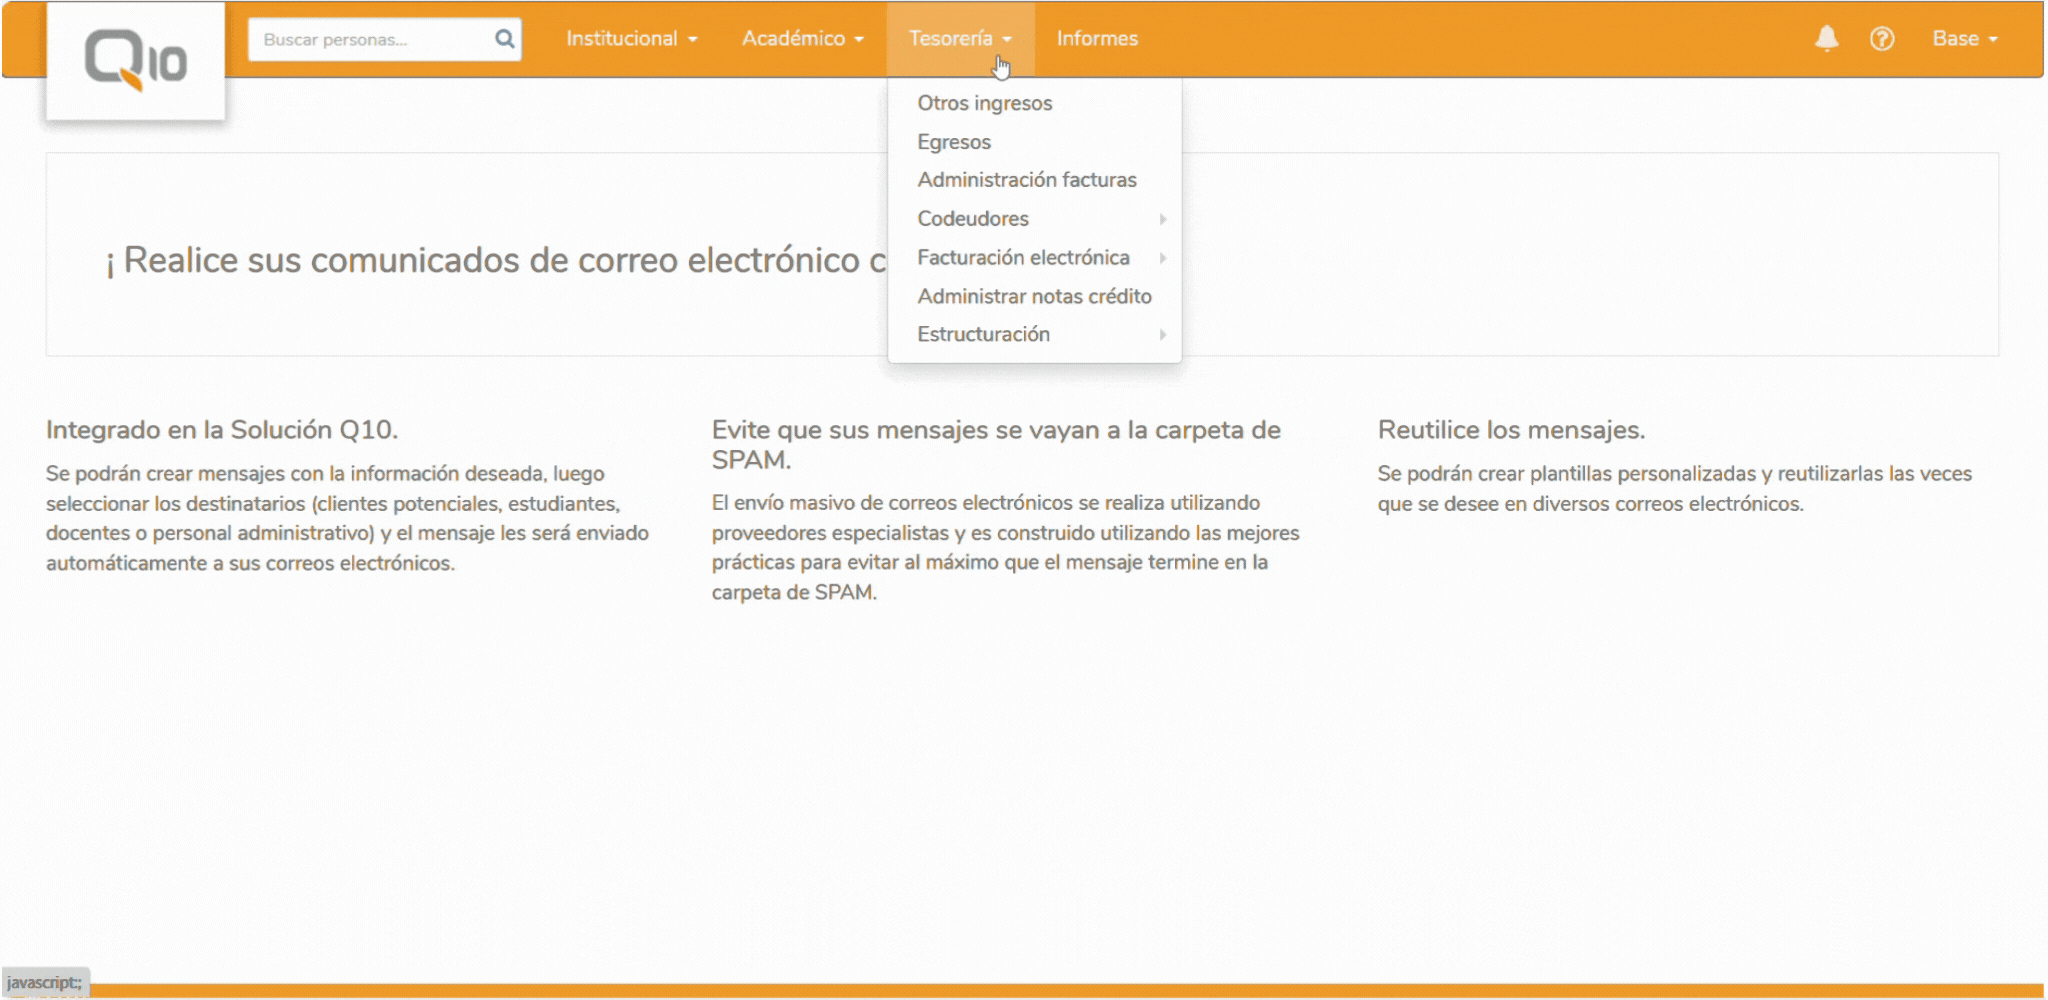This screenshot has width=2048, height=1000.
Task: Open the help question mark icon
Action: click(x=1881, y=39)
